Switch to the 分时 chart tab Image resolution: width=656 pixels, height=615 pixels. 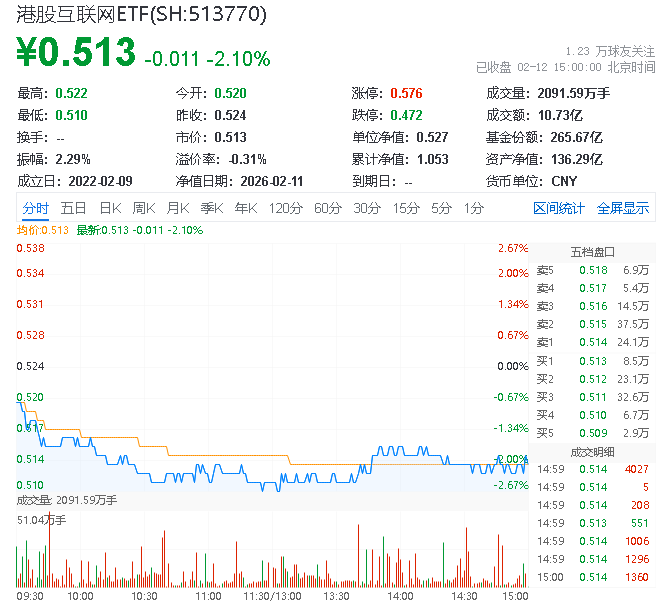point(36,208)
